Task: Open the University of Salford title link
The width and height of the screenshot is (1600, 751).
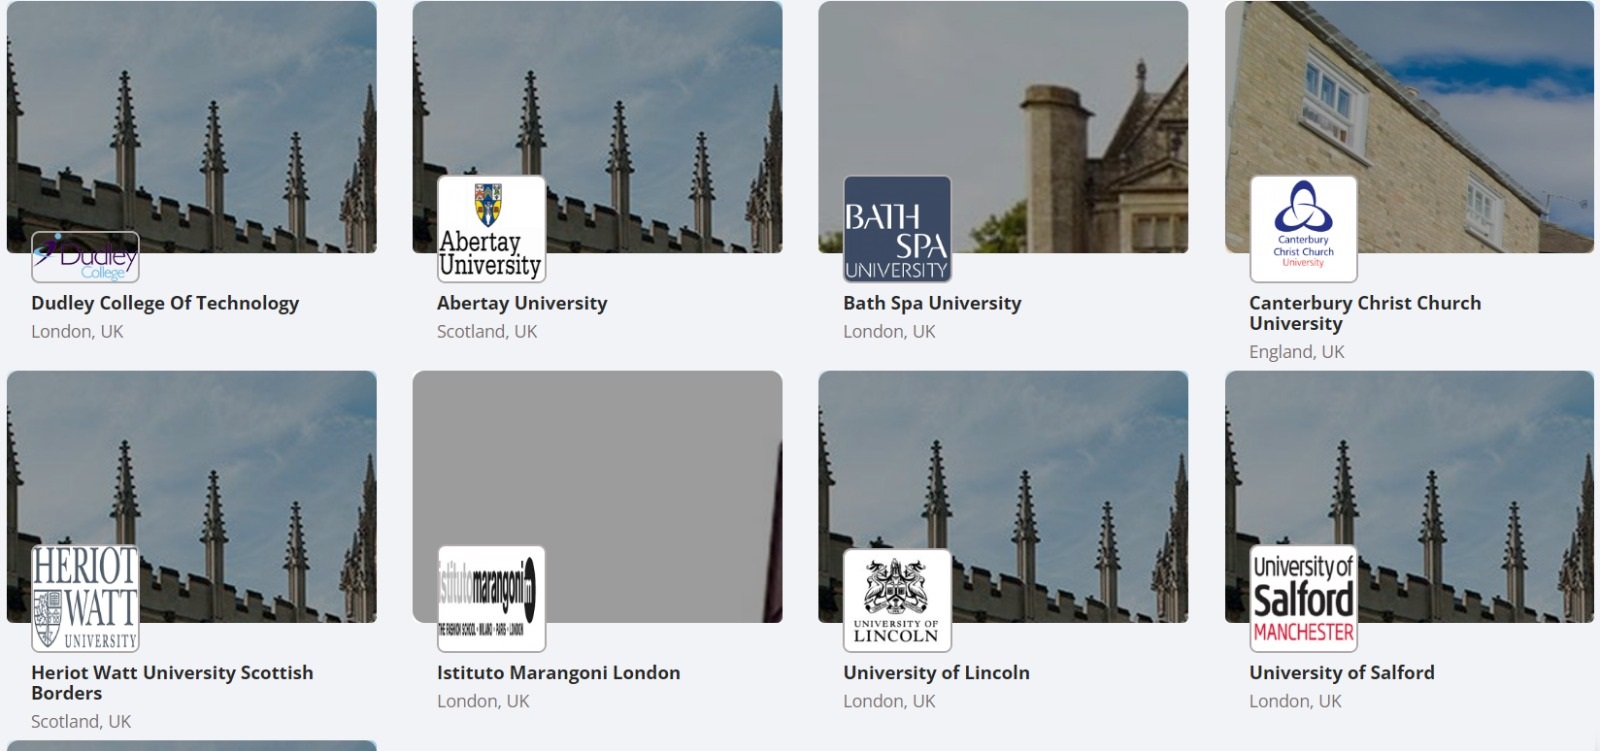Action: click(1341, 673)
